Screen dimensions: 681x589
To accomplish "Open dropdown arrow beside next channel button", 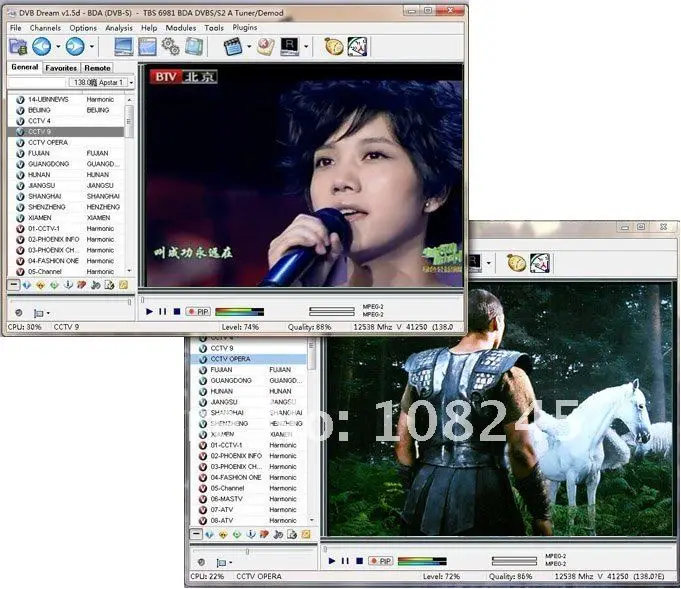I will [x=91, y=46].
